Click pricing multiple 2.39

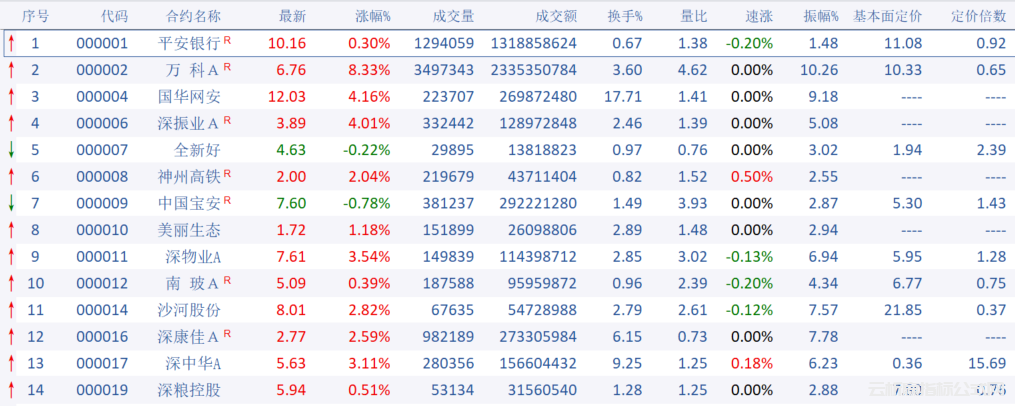(x=993, y=150)
